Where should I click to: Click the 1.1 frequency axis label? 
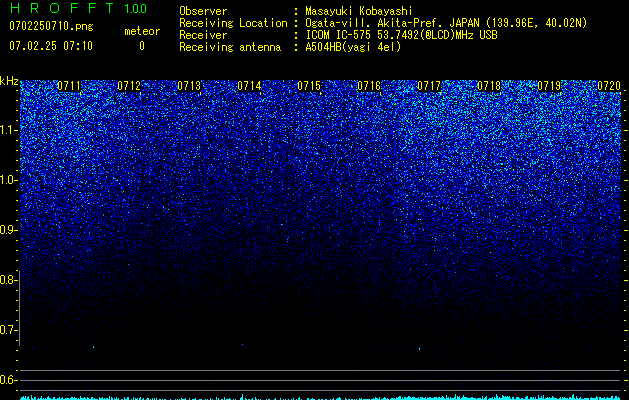pyautogui.click(x=8, y=130)
